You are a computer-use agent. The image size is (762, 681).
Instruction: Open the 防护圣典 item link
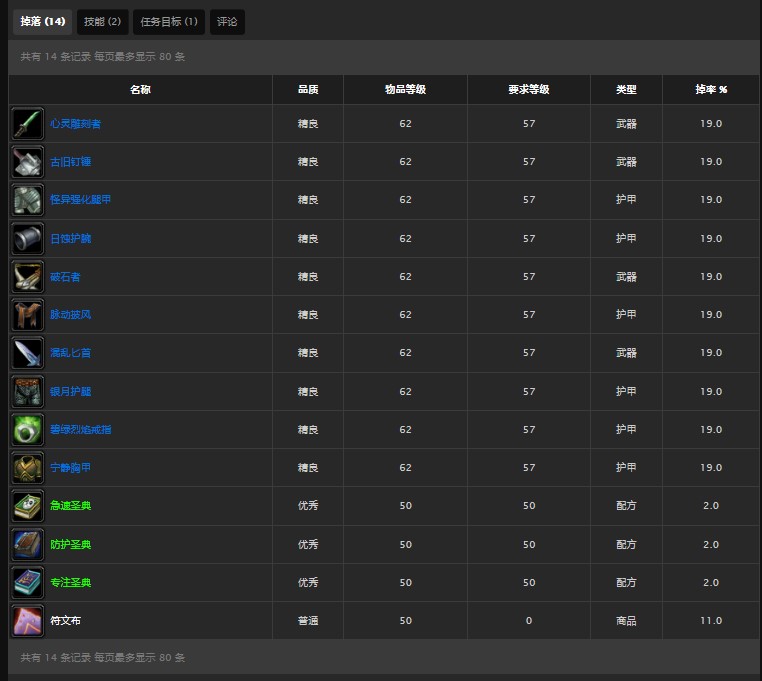tap(70, 545)
